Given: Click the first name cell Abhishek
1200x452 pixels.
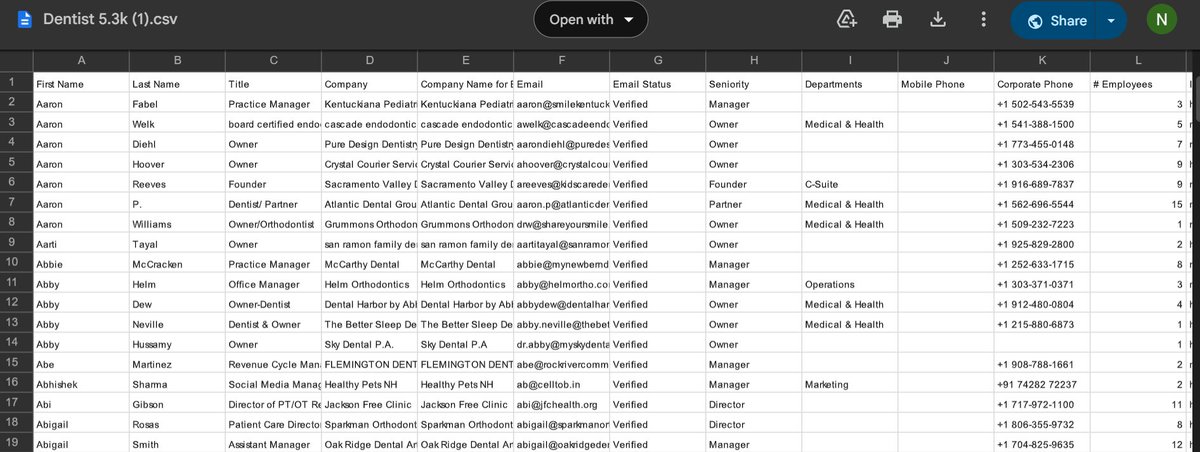Looking at the screenshot, I should tap(81, 384).
